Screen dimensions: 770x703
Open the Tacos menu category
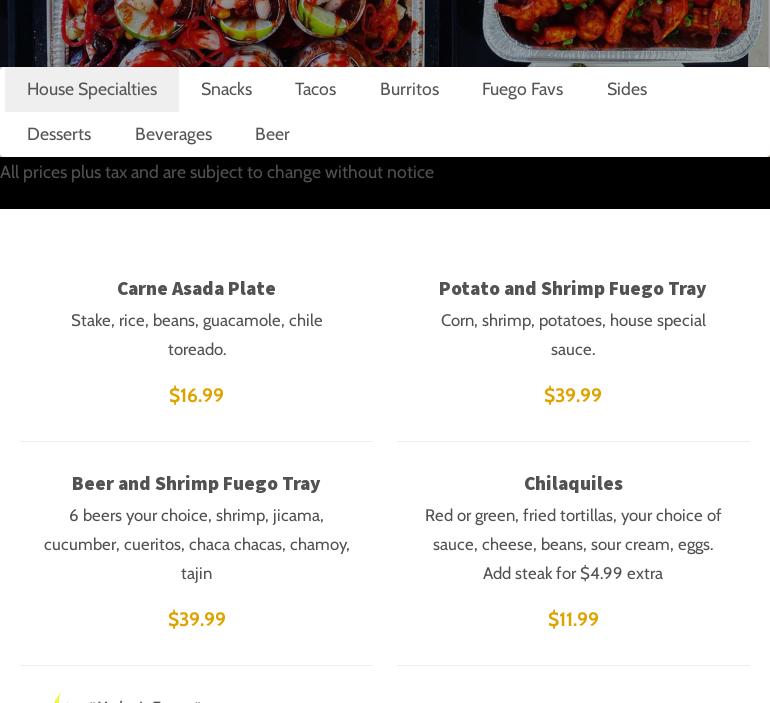pyautogui.click(x=315, y=89)
